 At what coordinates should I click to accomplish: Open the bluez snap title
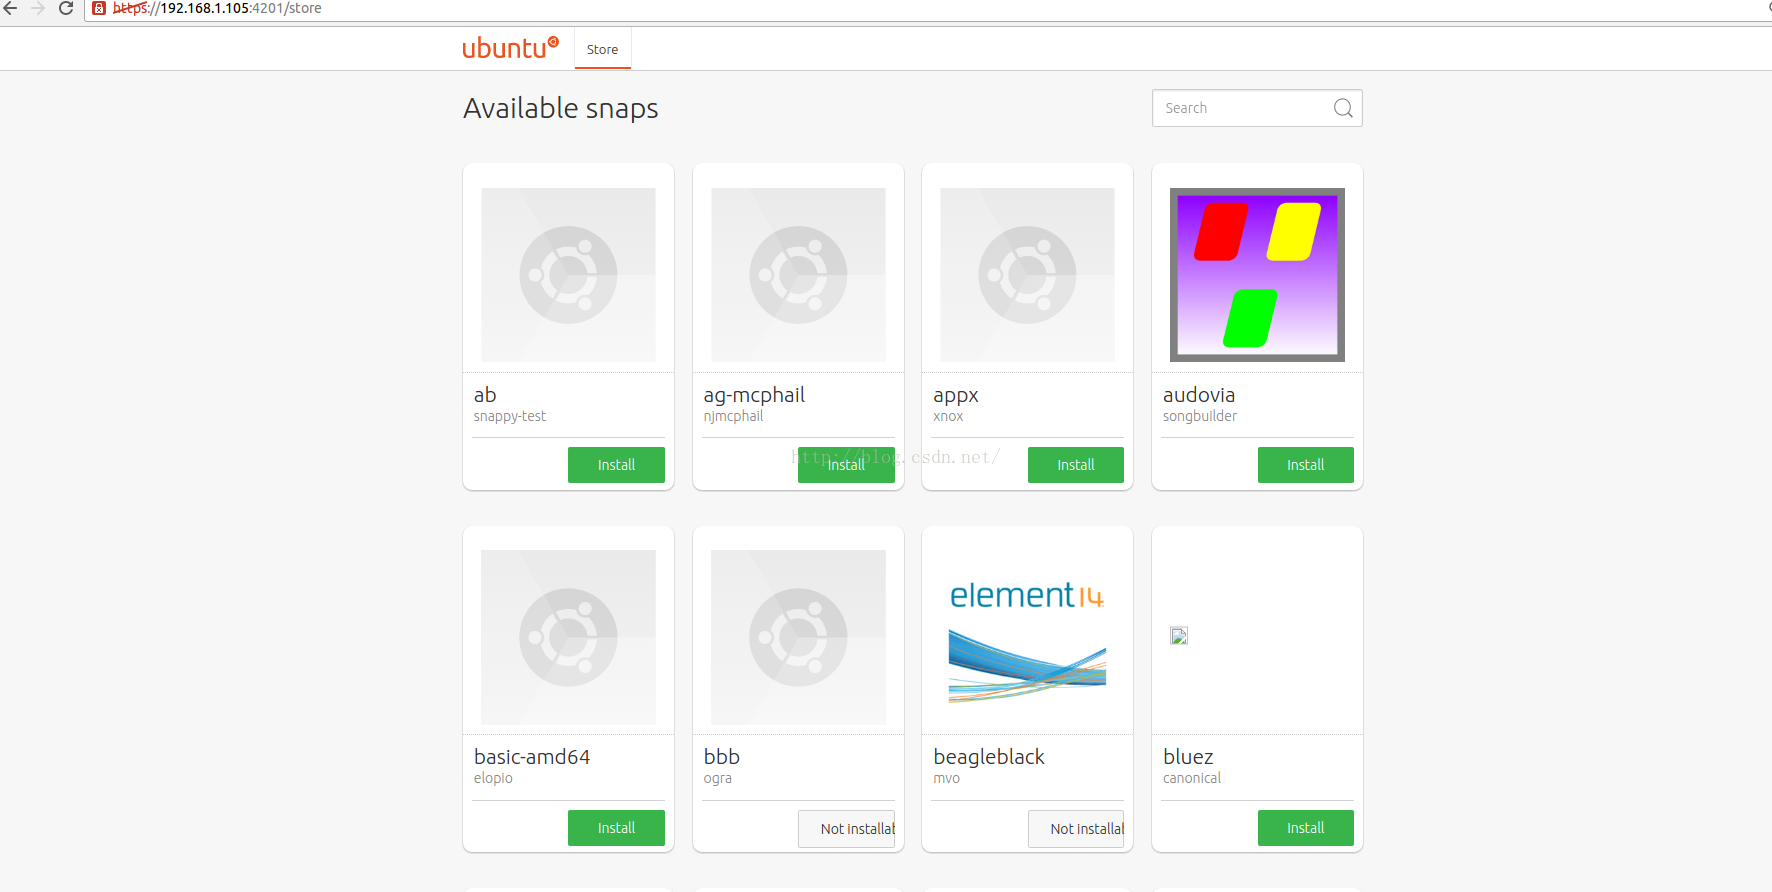pos(1188,757)
